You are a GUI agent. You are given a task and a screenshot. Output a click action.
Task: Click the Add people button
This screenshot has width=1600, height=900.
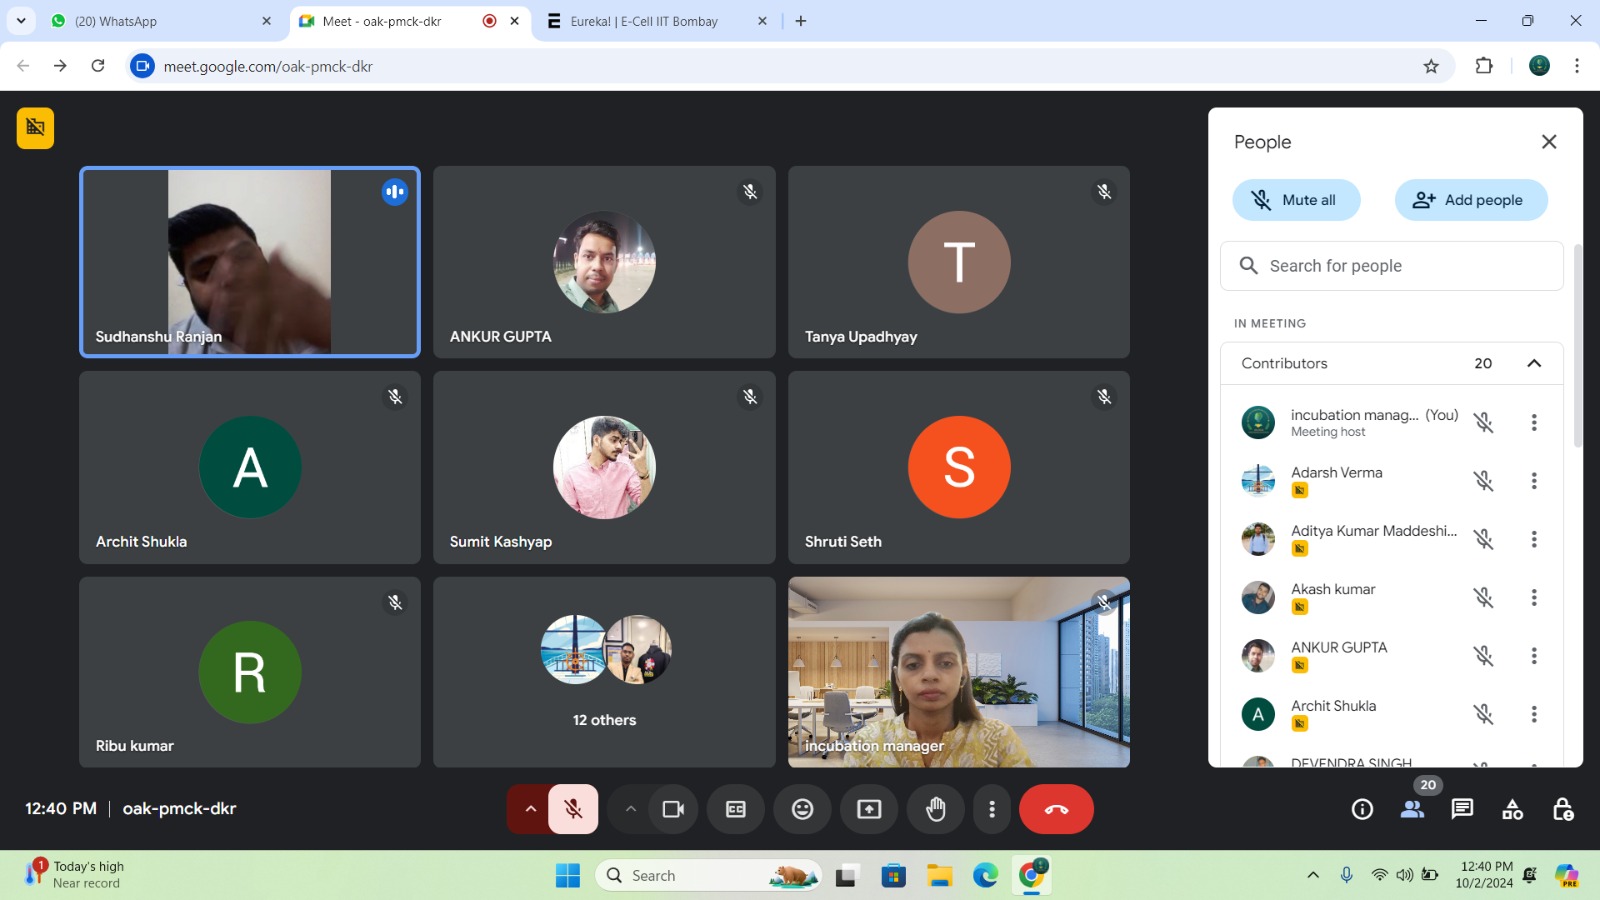tap(1470, 200)
